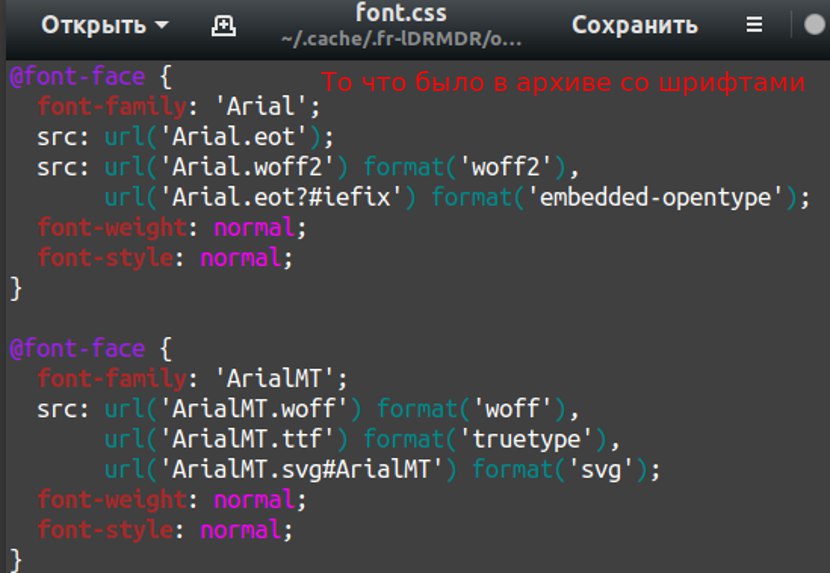This screenshot has width=830, height=573.
Task: Click the first font-weight normal value
Action: tap(254, 227)
